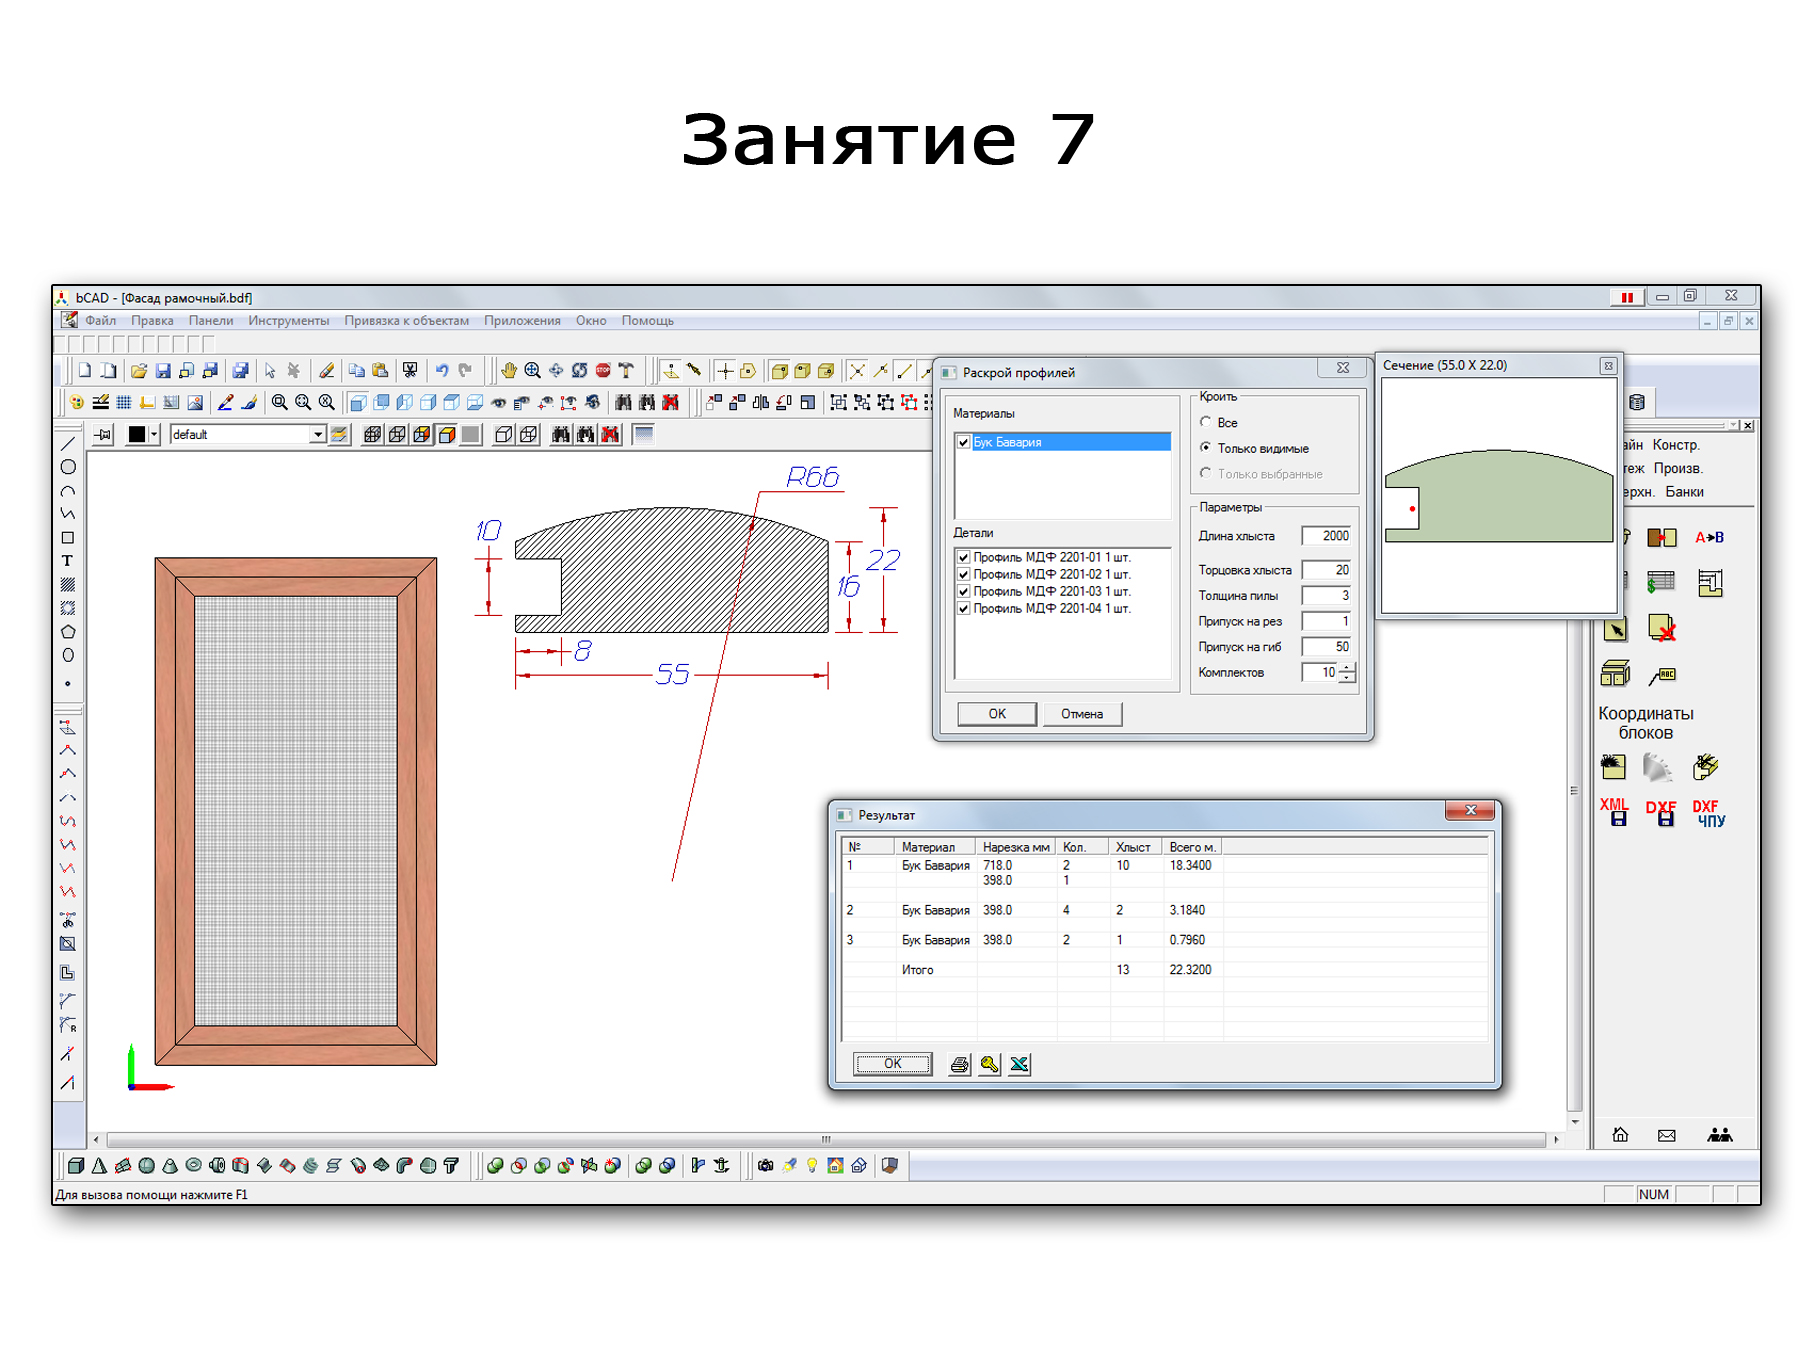Viewport: 1814px width, 1361px height.
Task: Click the Материал column header
Action: coord(935,848)
